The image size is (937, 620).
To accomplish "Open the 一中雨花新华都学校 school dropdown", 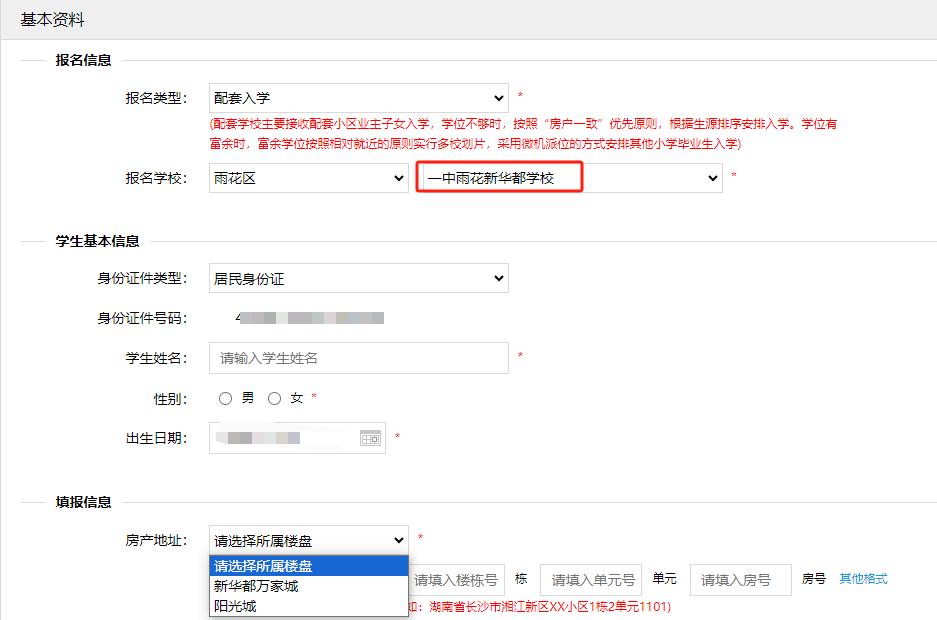I will click(x=570, y=178).
